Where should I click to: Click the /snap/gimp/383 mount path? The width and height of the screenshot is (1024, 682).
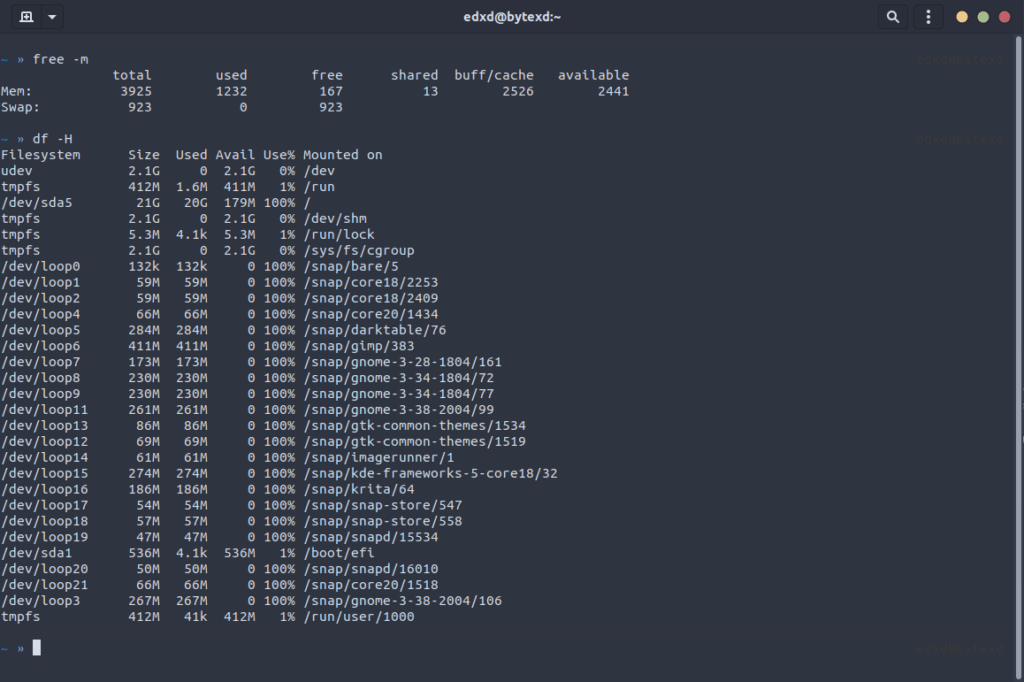[357, 345]
